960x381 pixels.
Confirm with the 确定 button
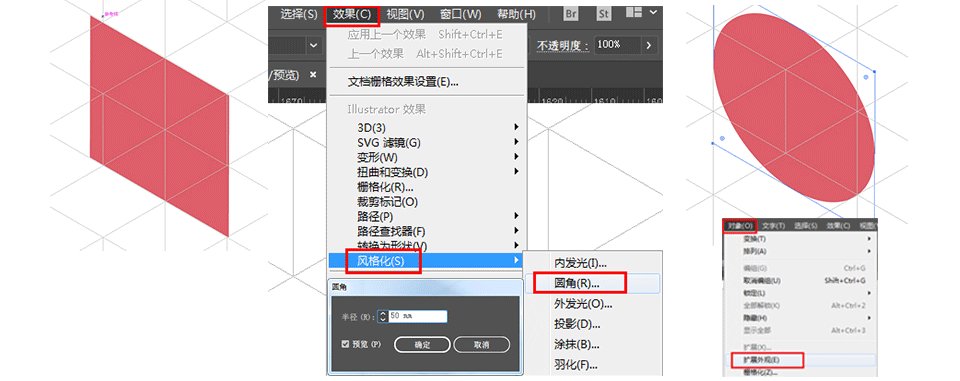point(422,345)
